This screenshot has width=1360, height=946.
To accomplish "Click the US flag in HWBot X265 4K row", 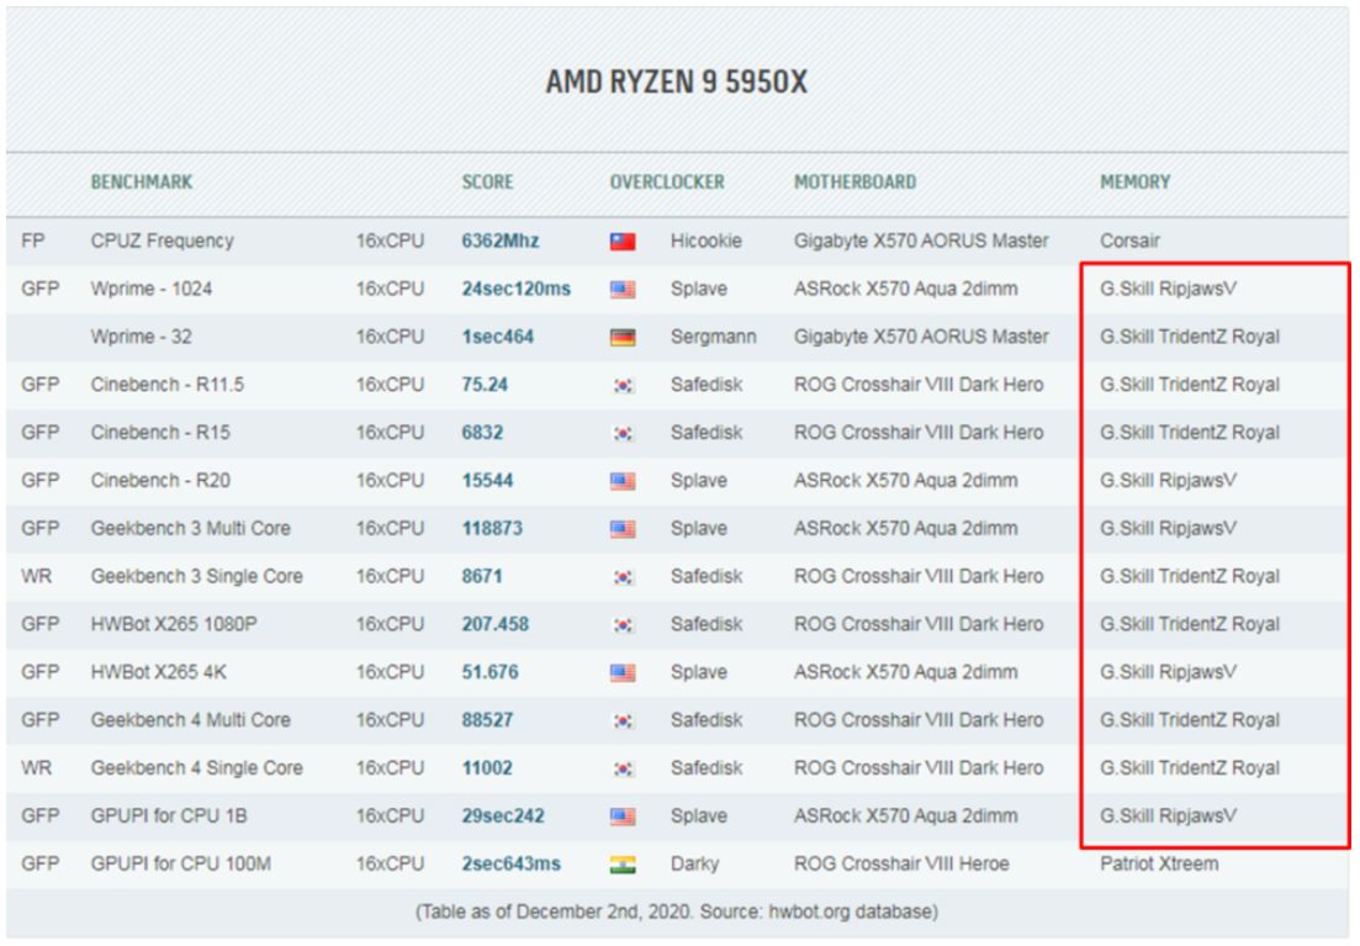I will [623, 673].
